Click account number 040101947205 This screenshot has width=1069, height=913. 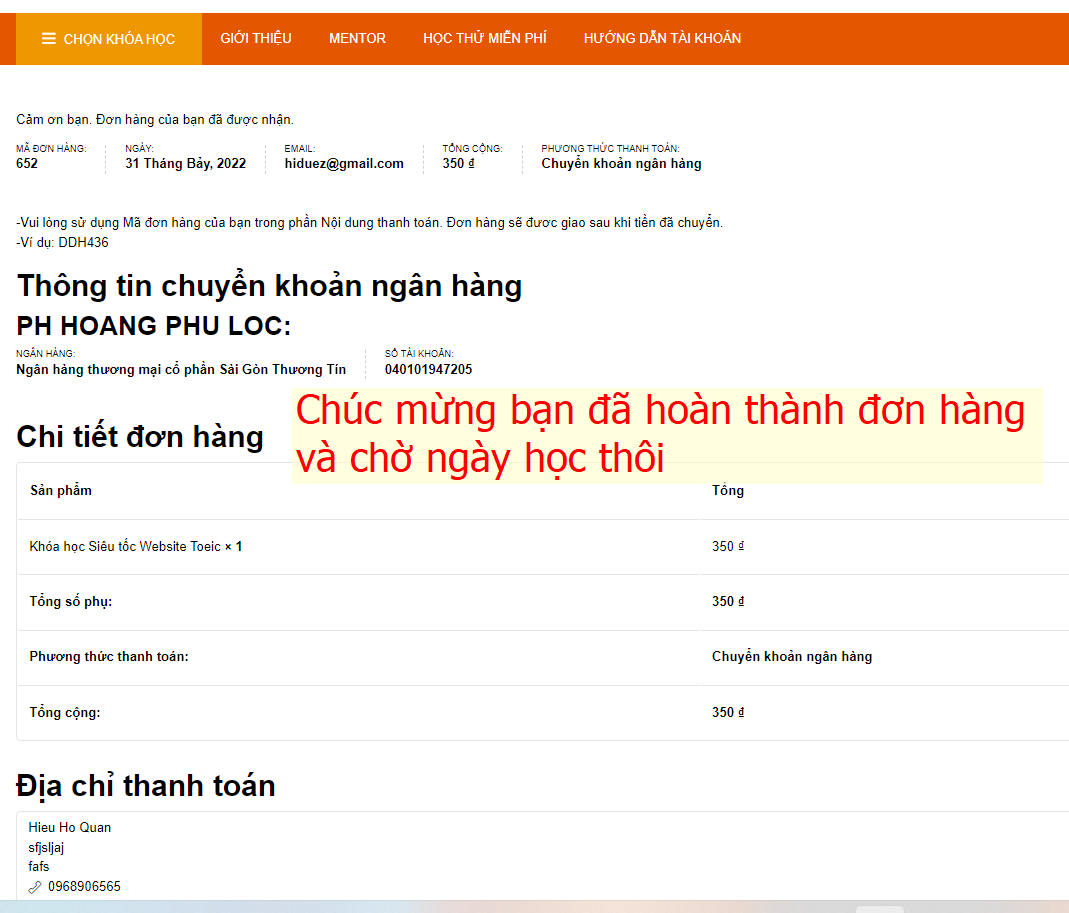(x=428, y=370)
